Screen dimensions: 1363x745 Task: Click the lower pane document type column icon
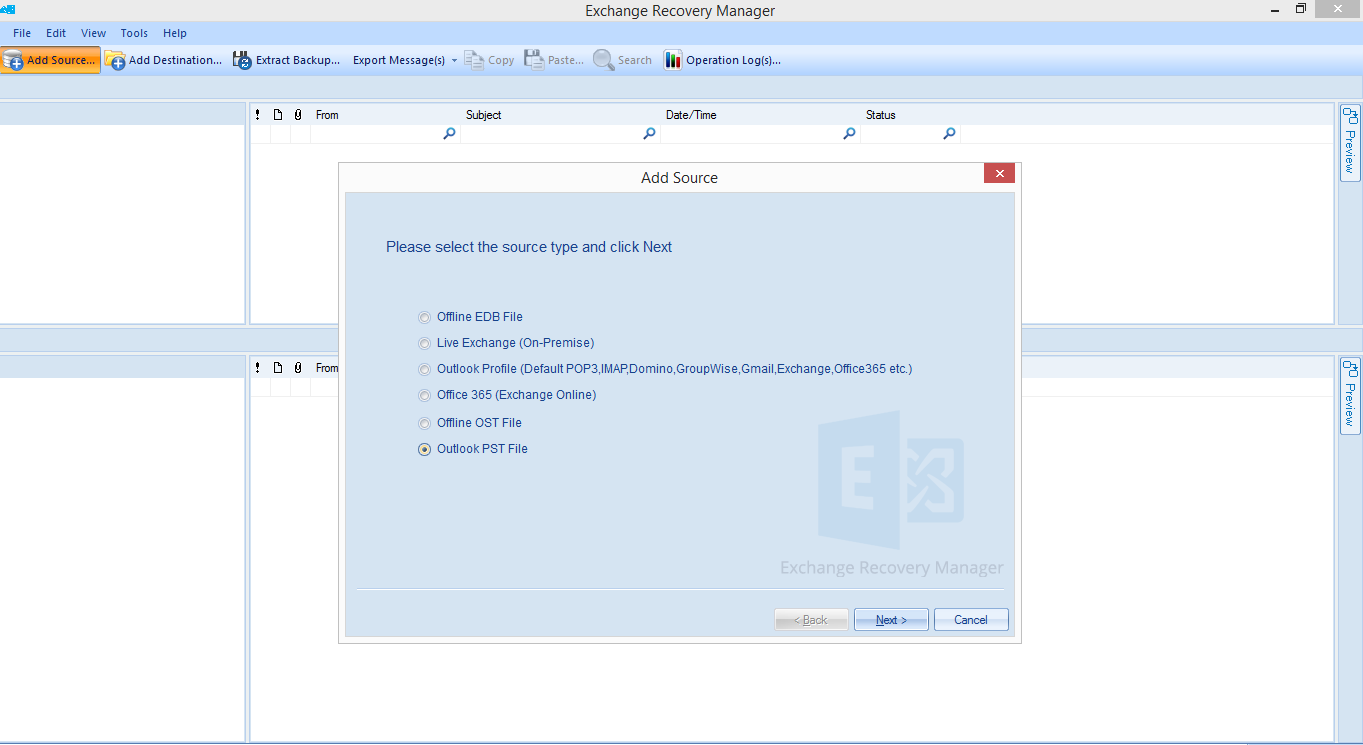tap(279, 368)
